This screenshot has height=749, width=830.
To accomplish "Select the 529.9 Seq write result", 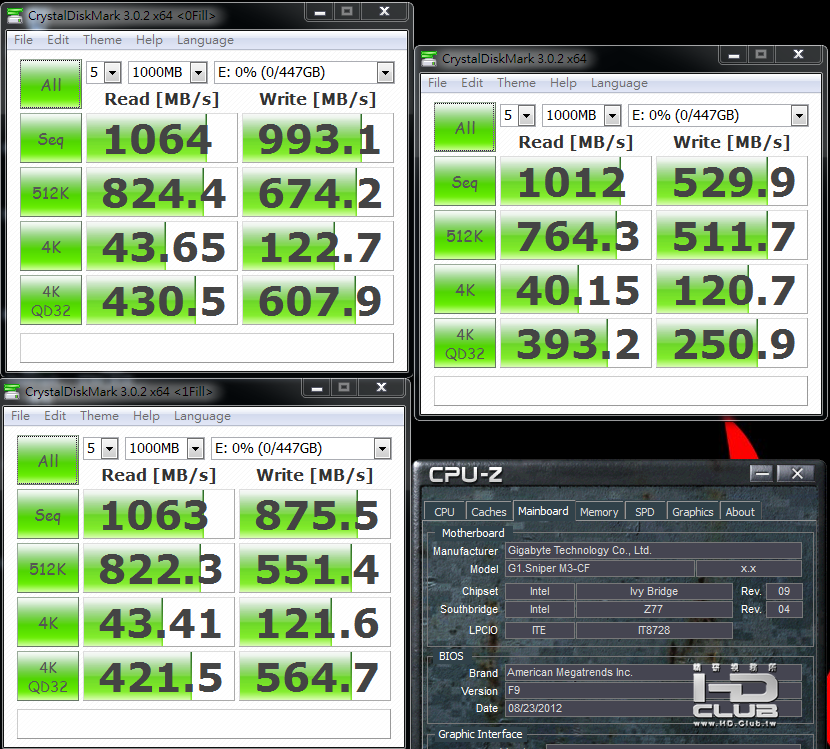I will coord(732,181).
